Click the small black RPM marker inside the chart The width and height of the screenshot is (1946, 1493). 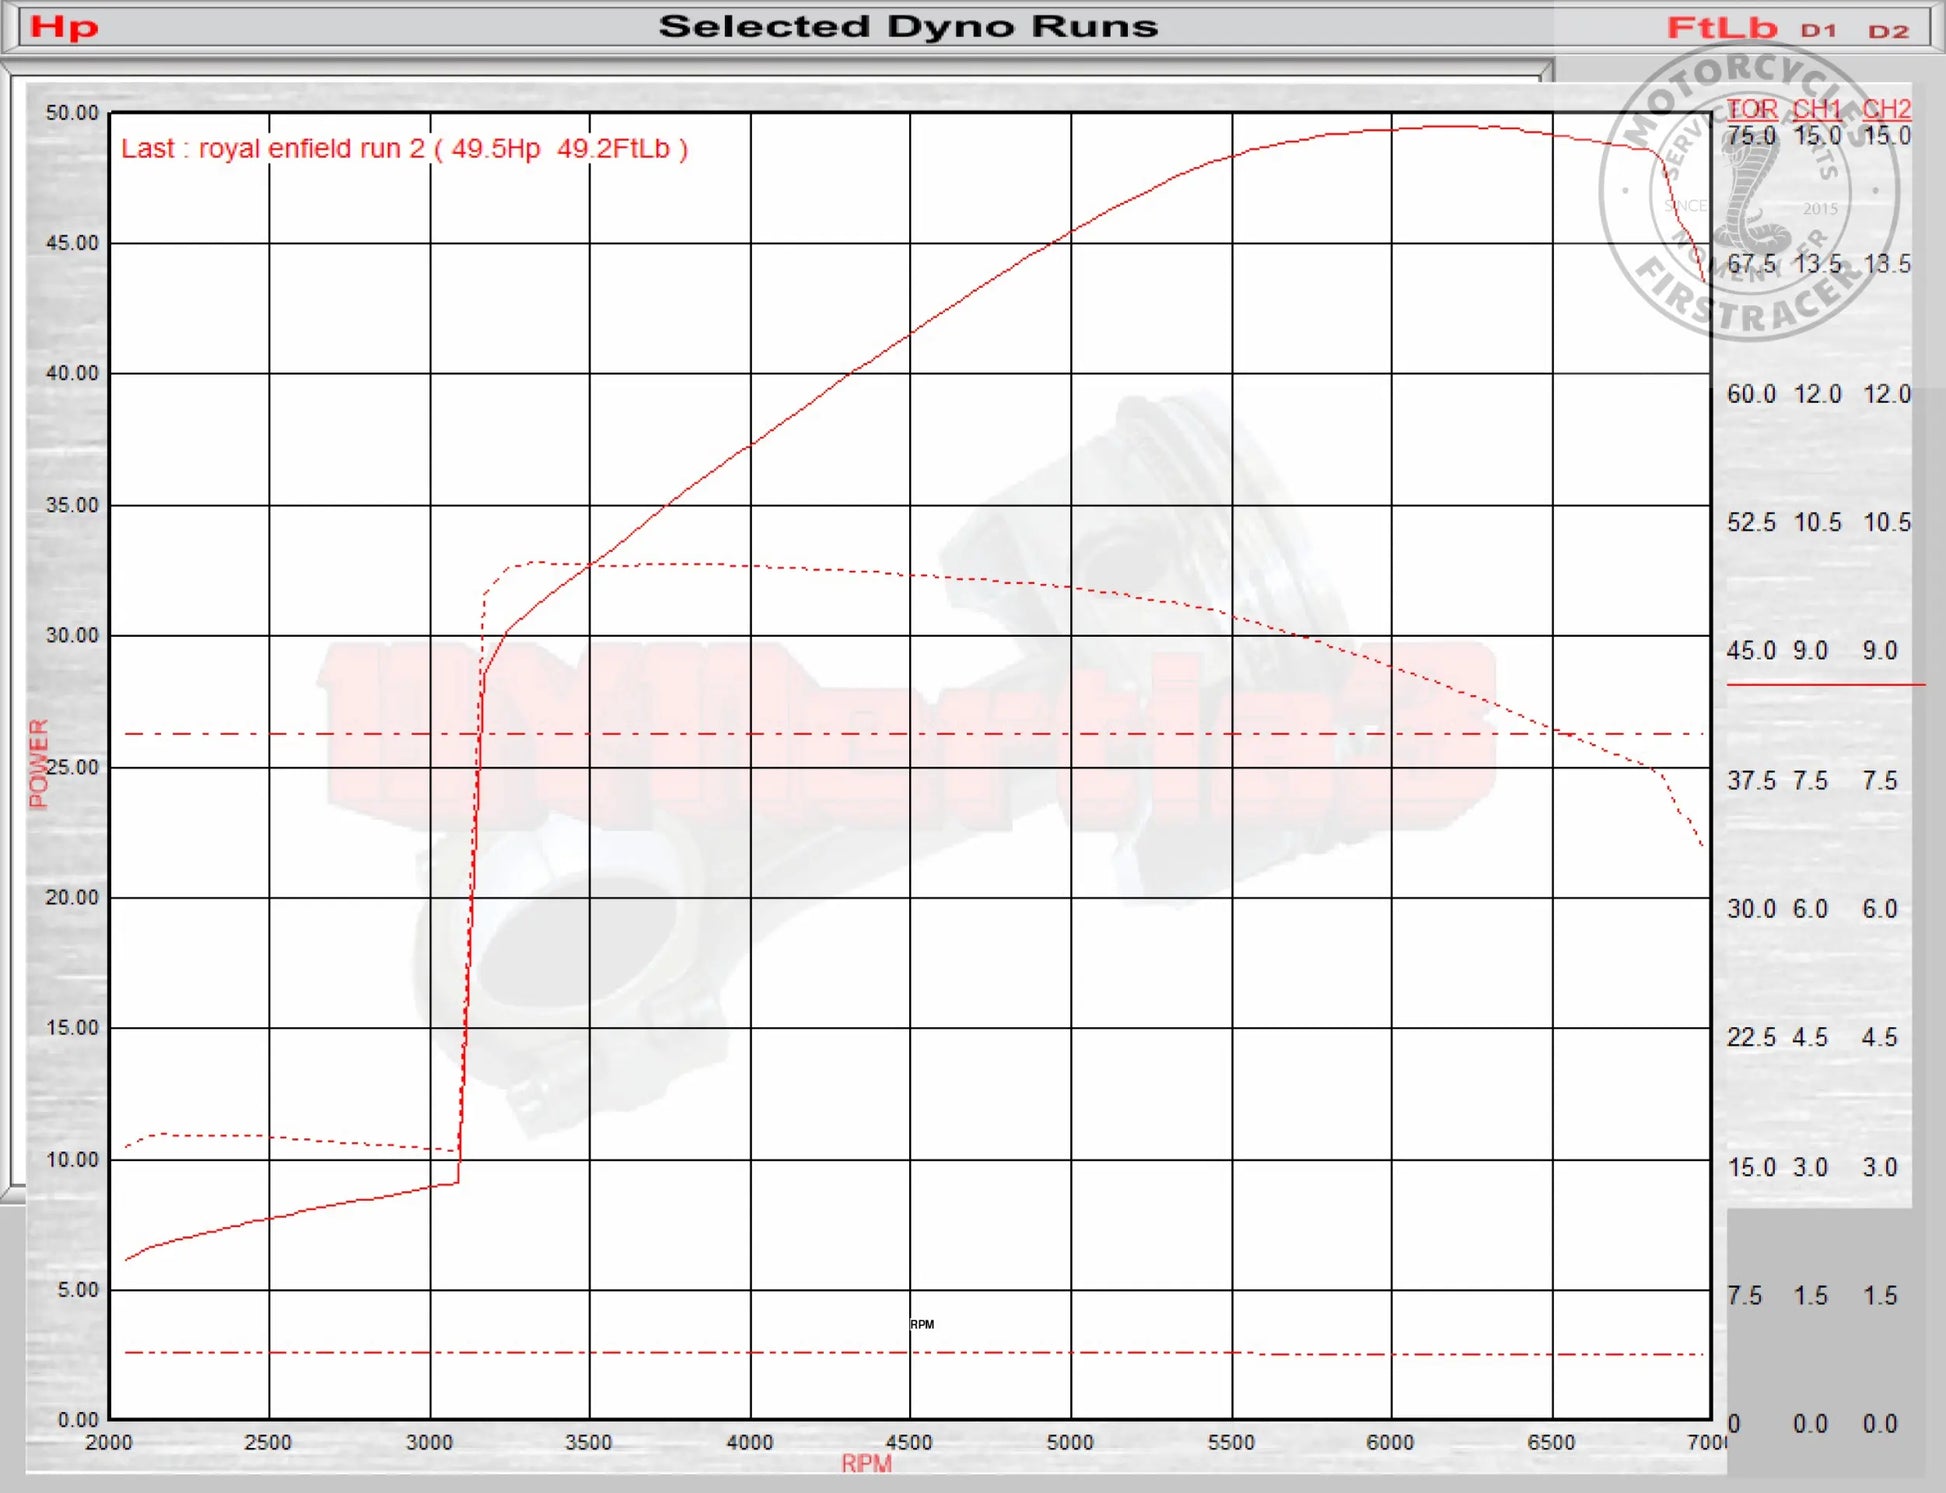922,1324
